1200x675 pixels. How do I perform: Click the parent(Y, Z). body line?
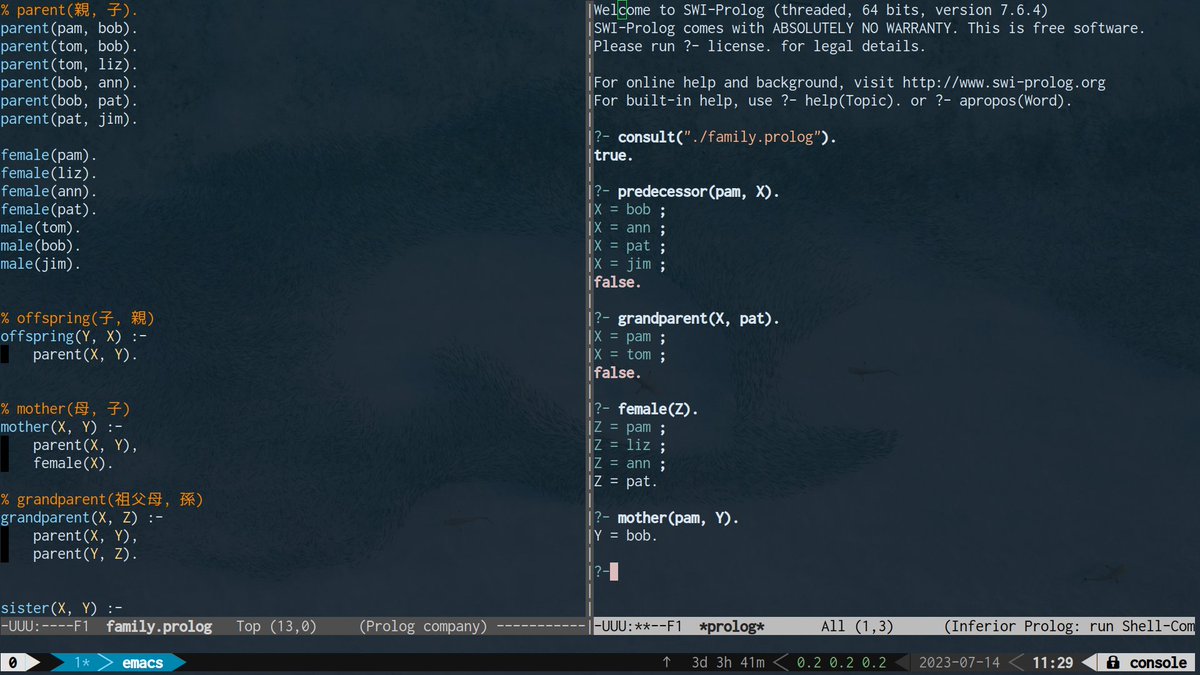pyautogui.click(x=85, y=554)
